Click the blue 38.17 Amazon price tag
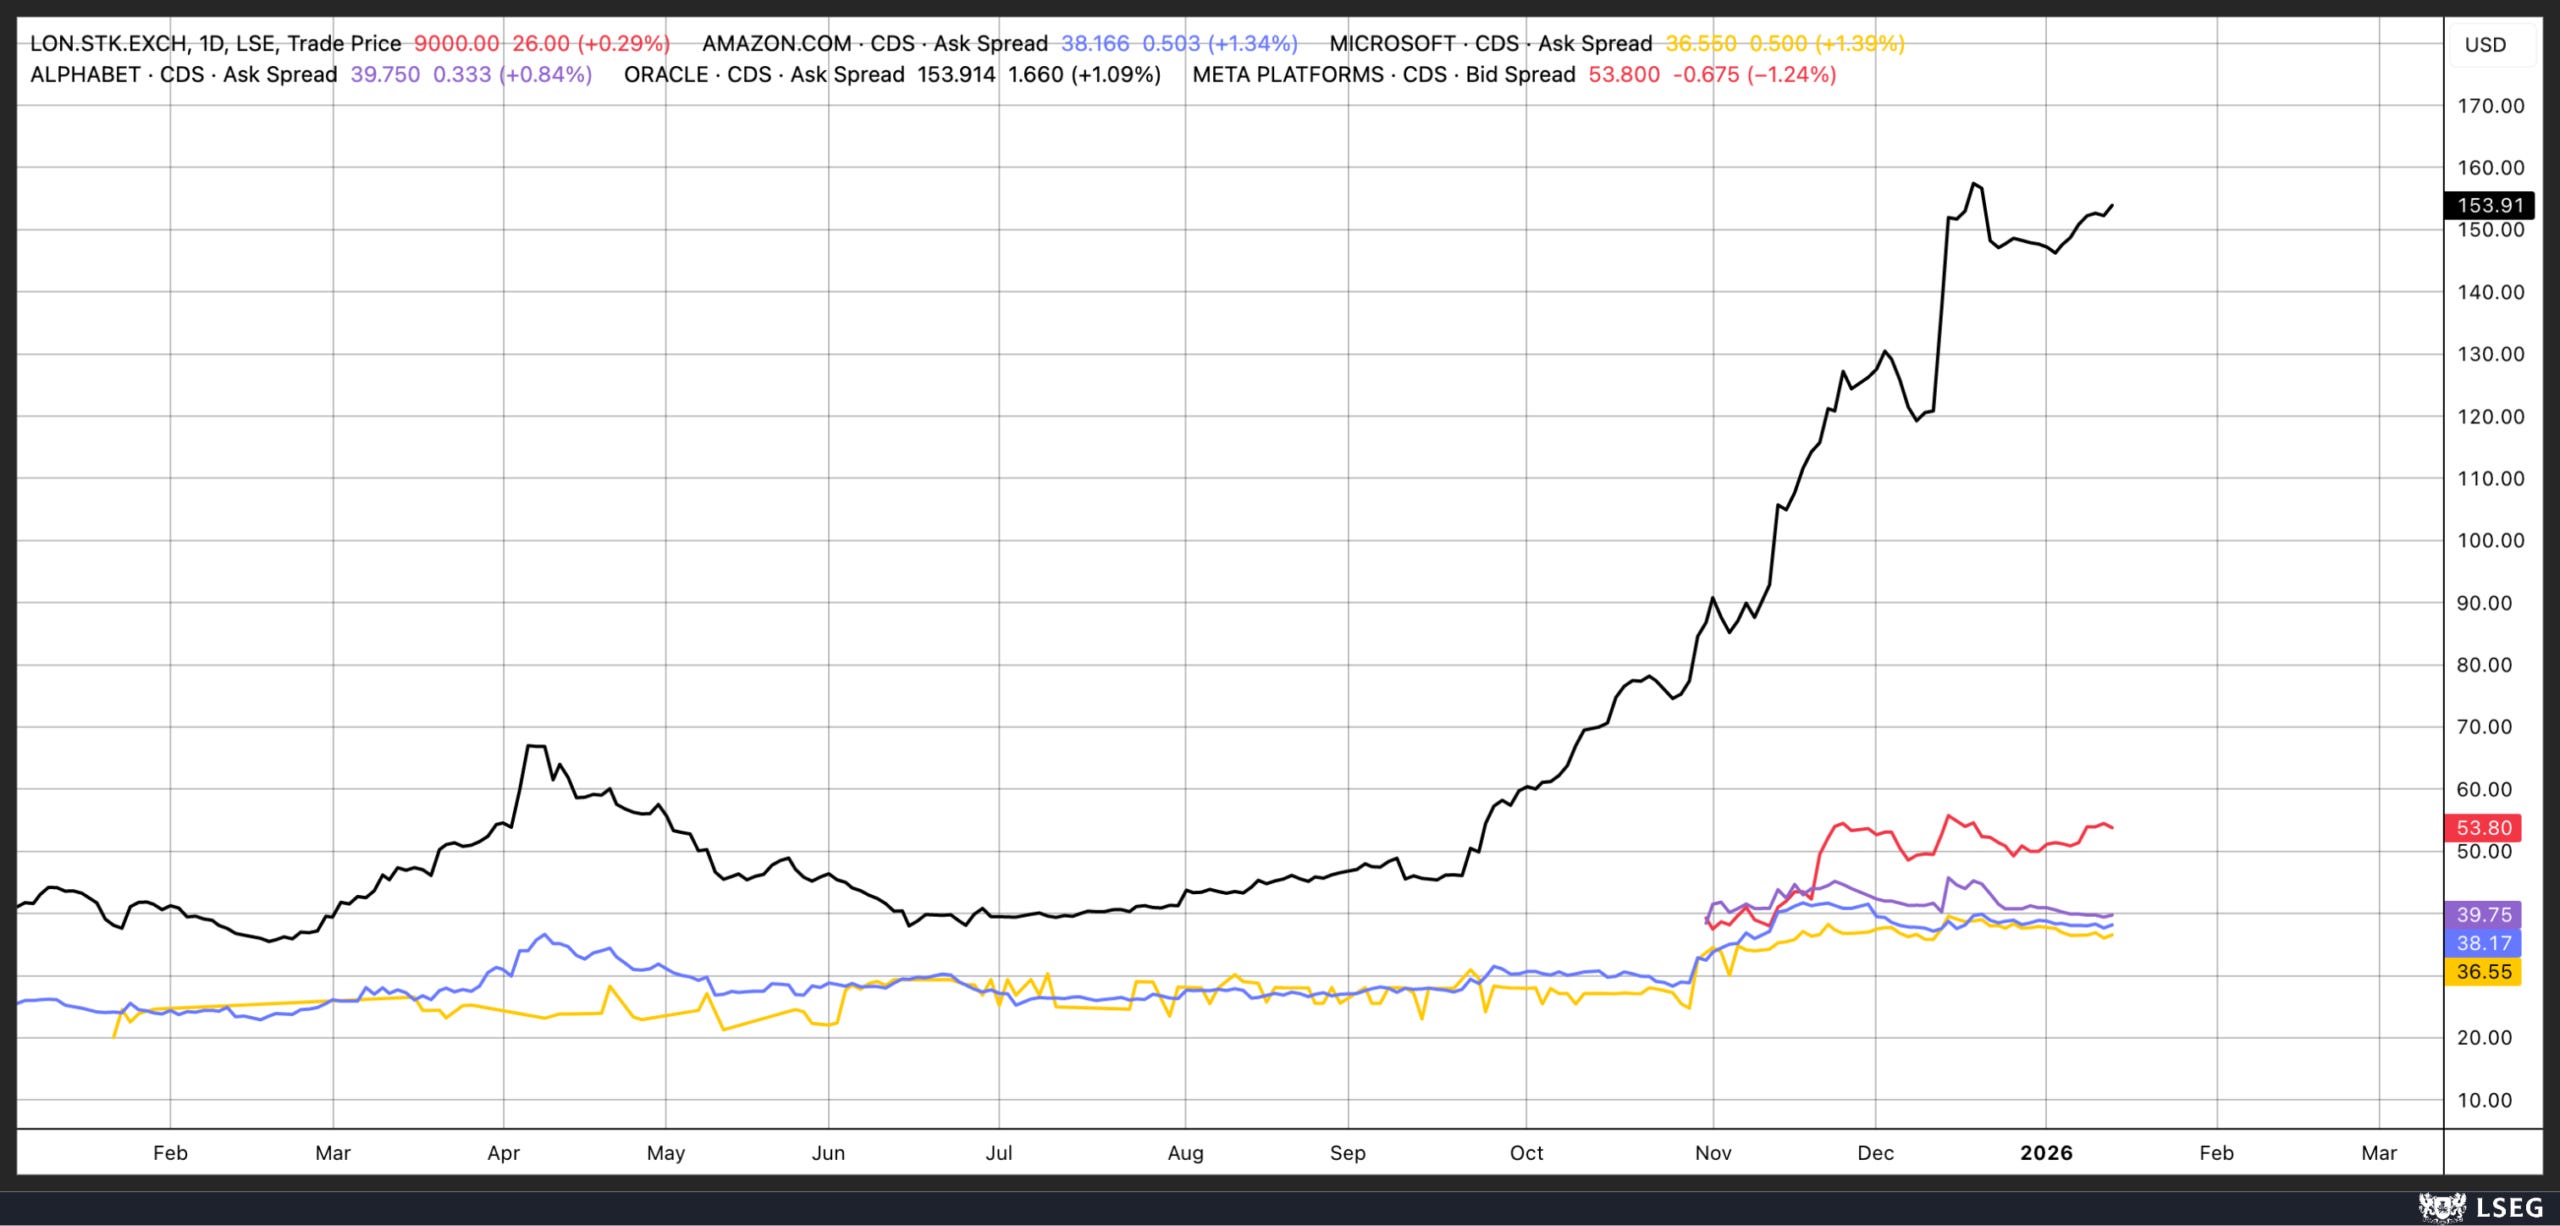 [x=2483, y=943]
